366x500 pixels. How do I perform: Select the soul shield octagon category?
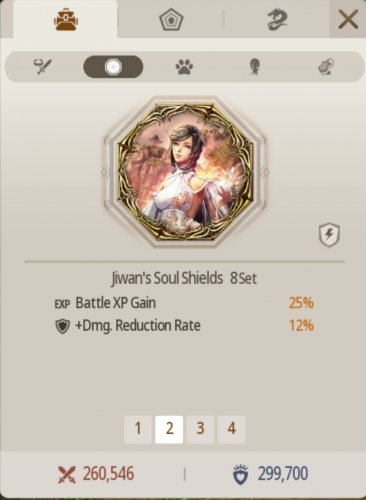point(113,67)
